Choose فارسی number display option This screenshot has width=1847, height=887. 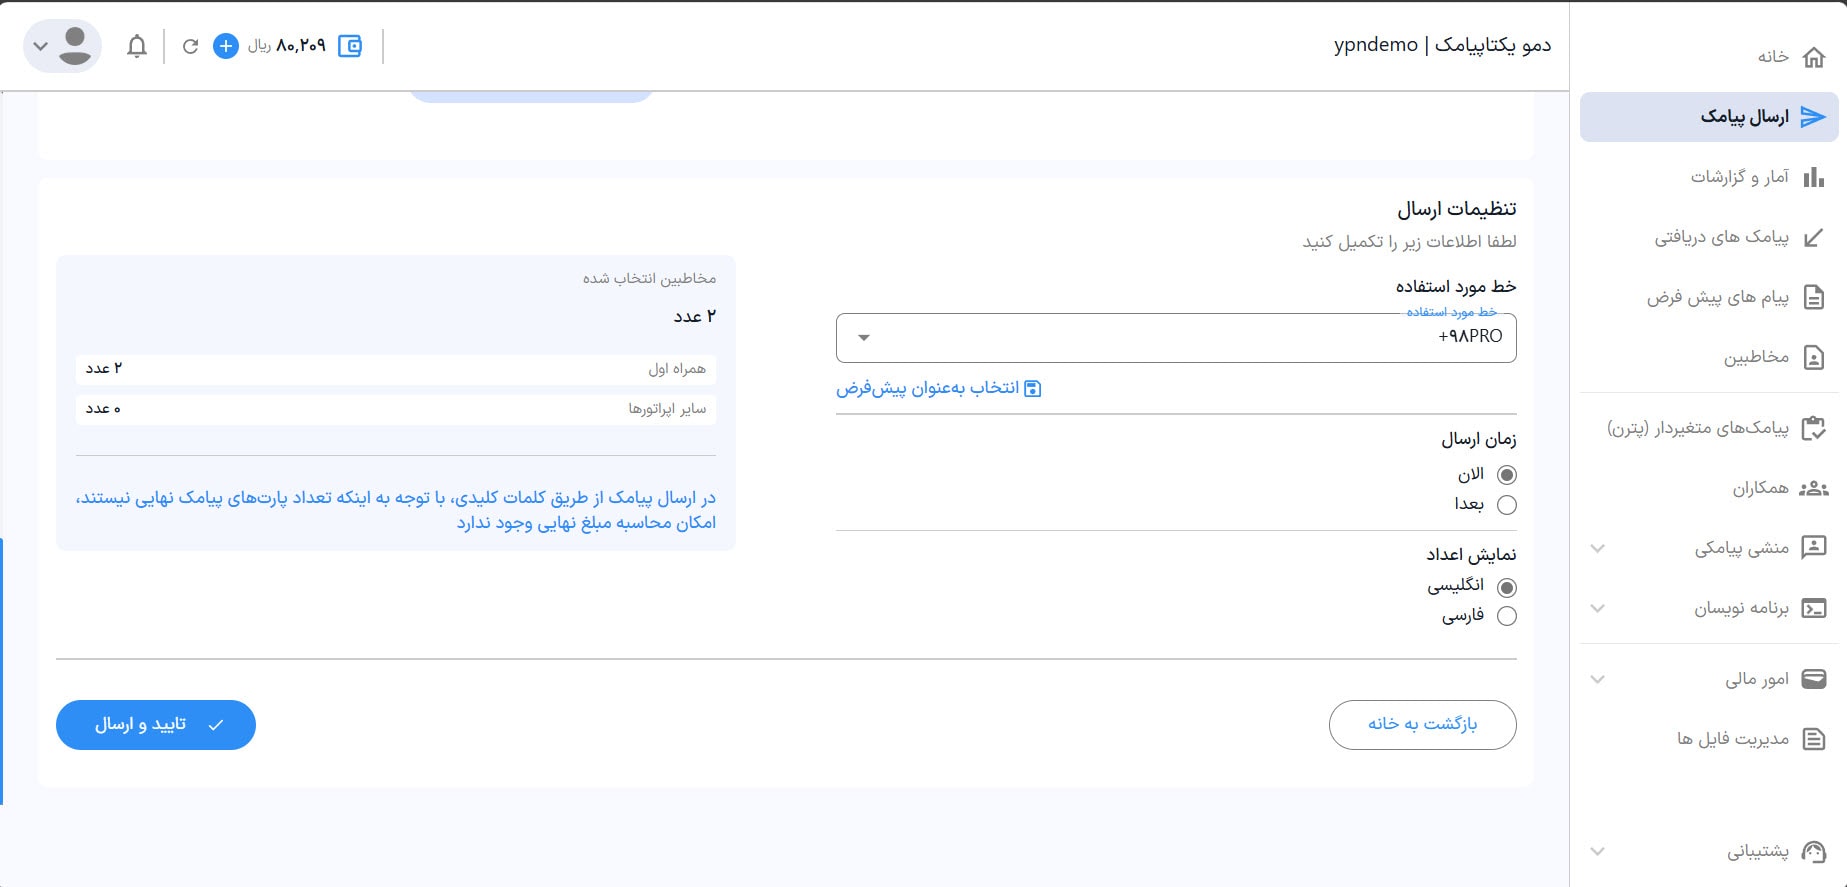1506,616
